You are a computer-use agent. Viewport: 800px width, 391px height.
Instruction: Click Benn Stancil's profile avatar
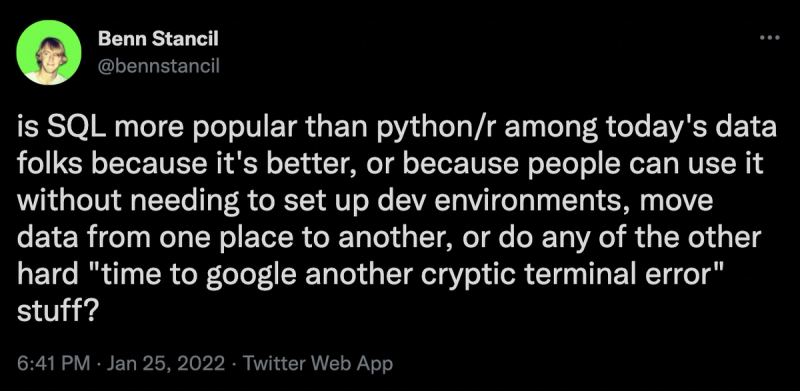48,53
